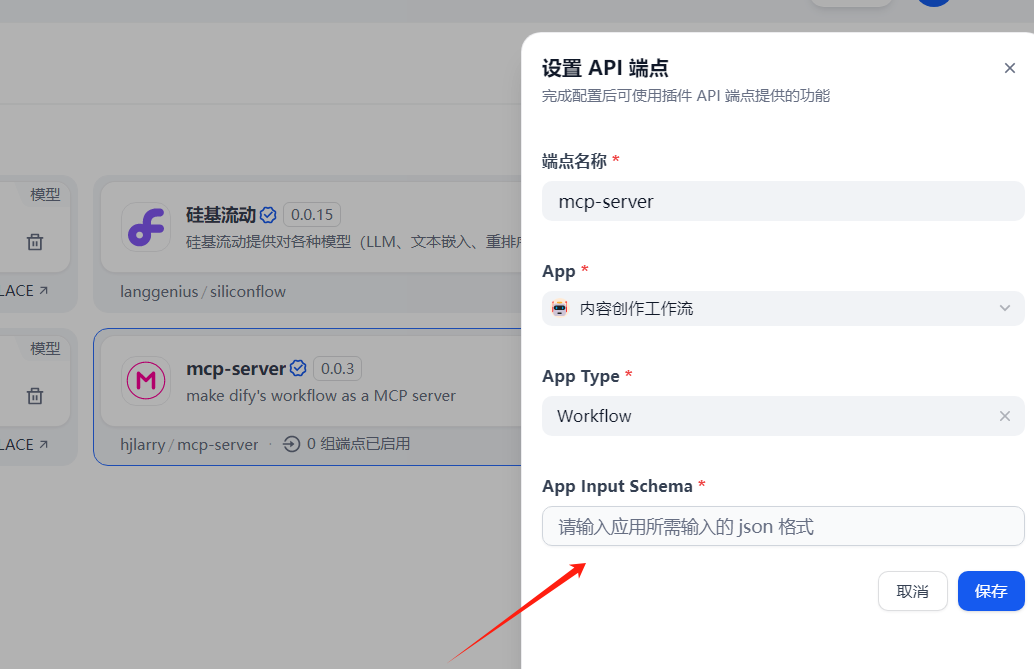Viewport: 1034px width, 669px height.
Task: Click the mcp-server plugin logo icon
Action: coord(146,381)
